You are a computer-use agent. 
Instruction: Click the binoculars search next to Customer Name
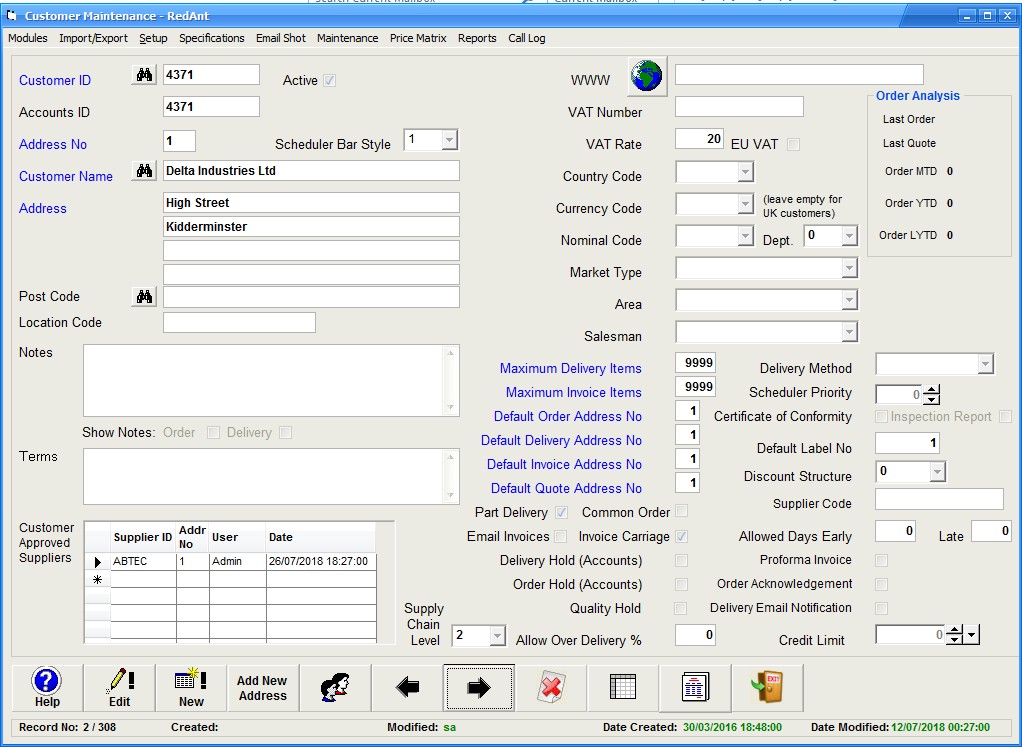point(144,171)
